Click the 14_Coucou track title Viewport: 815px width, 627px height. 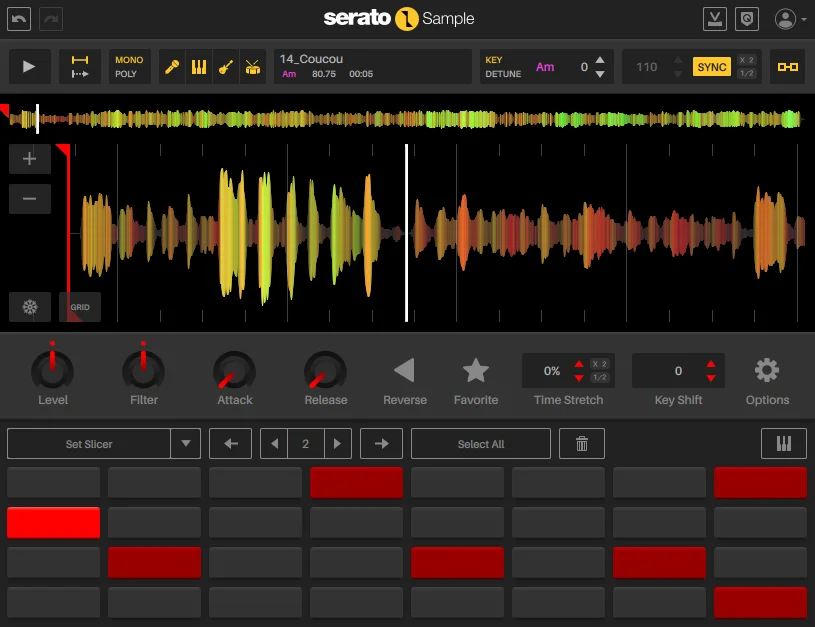click(311, 59)
